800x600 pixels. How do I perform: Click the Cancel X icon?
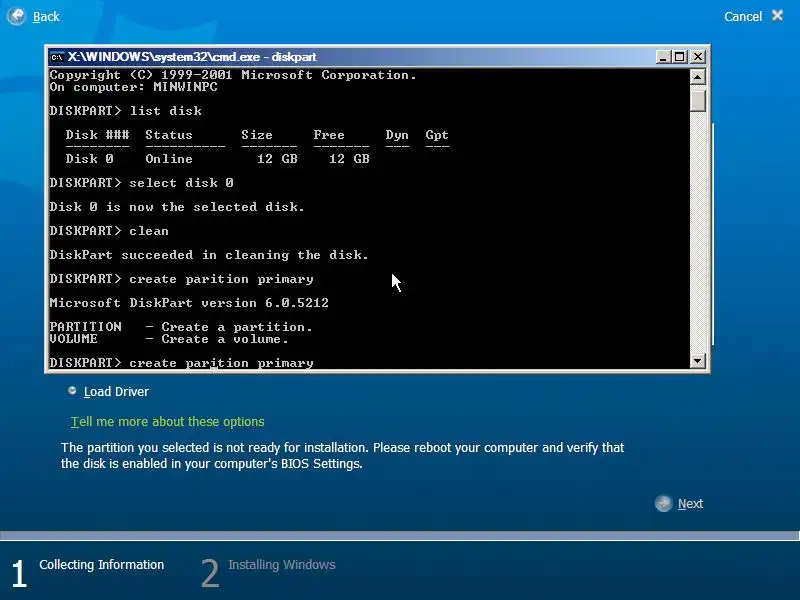(x=778, y=15)
